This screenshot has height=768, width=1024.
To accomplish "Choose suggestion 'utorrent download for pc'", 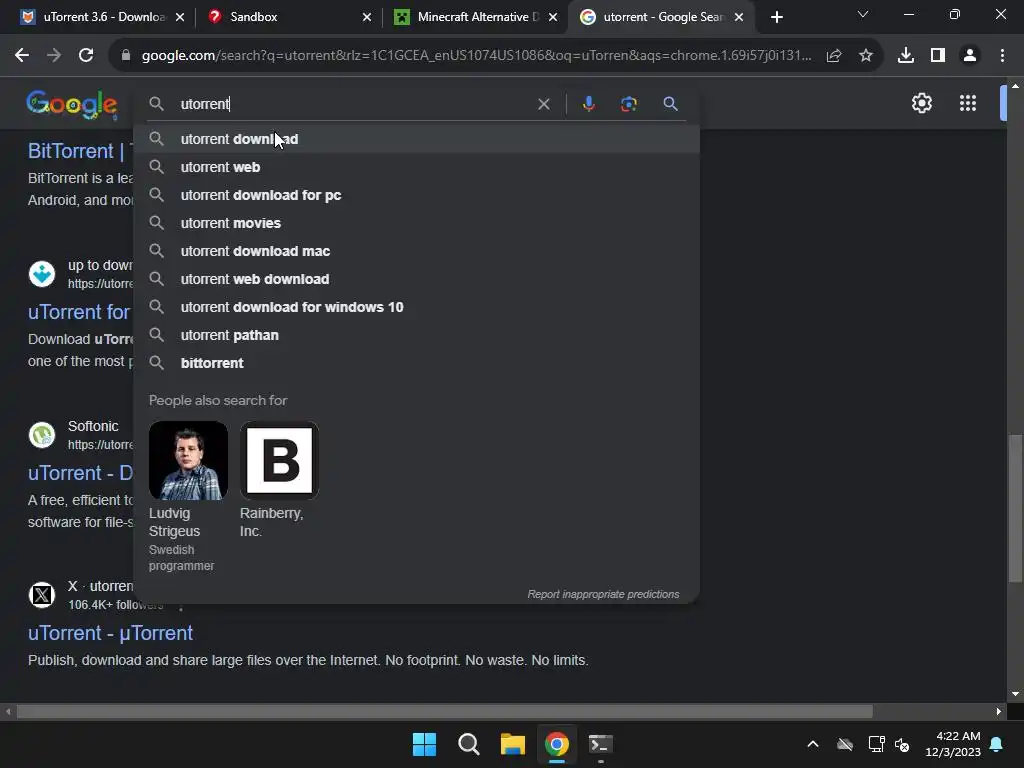I will pyautogui.click(x=417, y=195).
